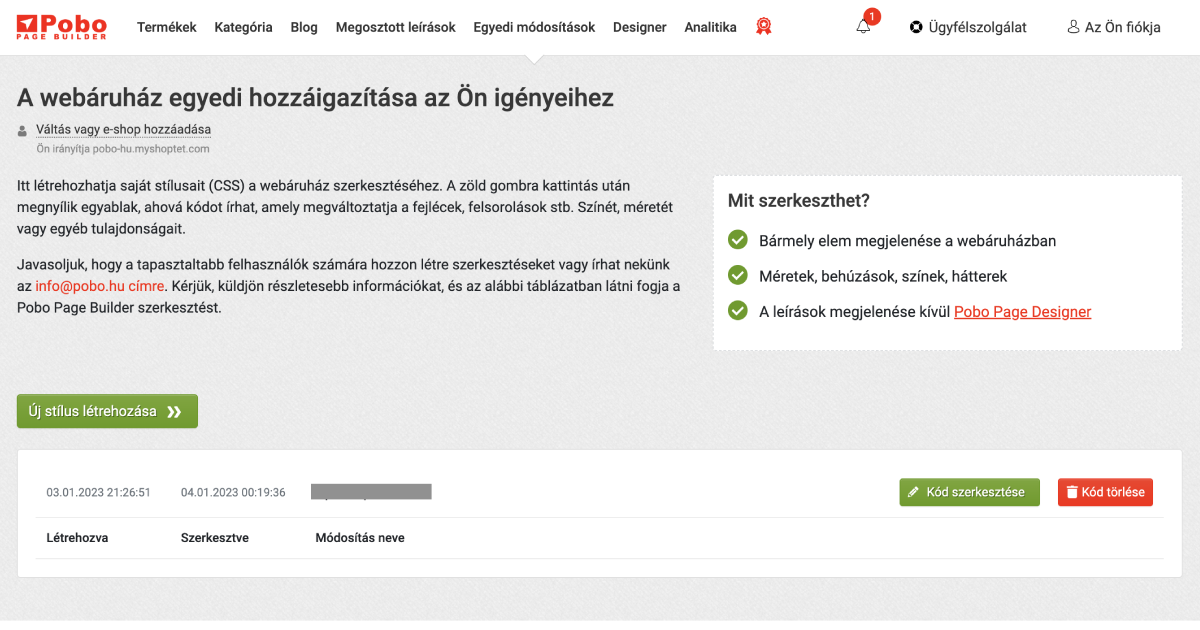Screen dimensions: 1200x630
Task: Click the pobo-hu.myshoptet.com shop address text
Action: point(151,149)
